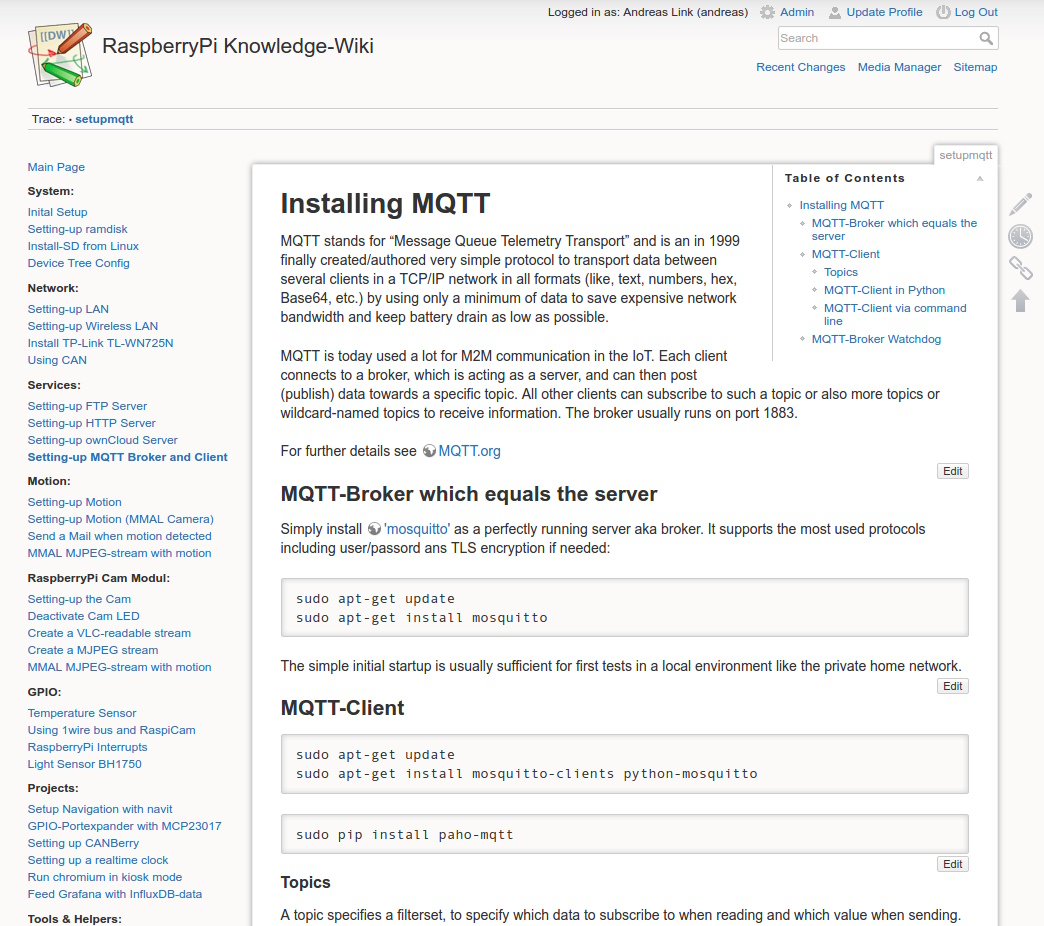Click the Admin gear icon
The image size is (1044, 926).
(x=768, y=12)
